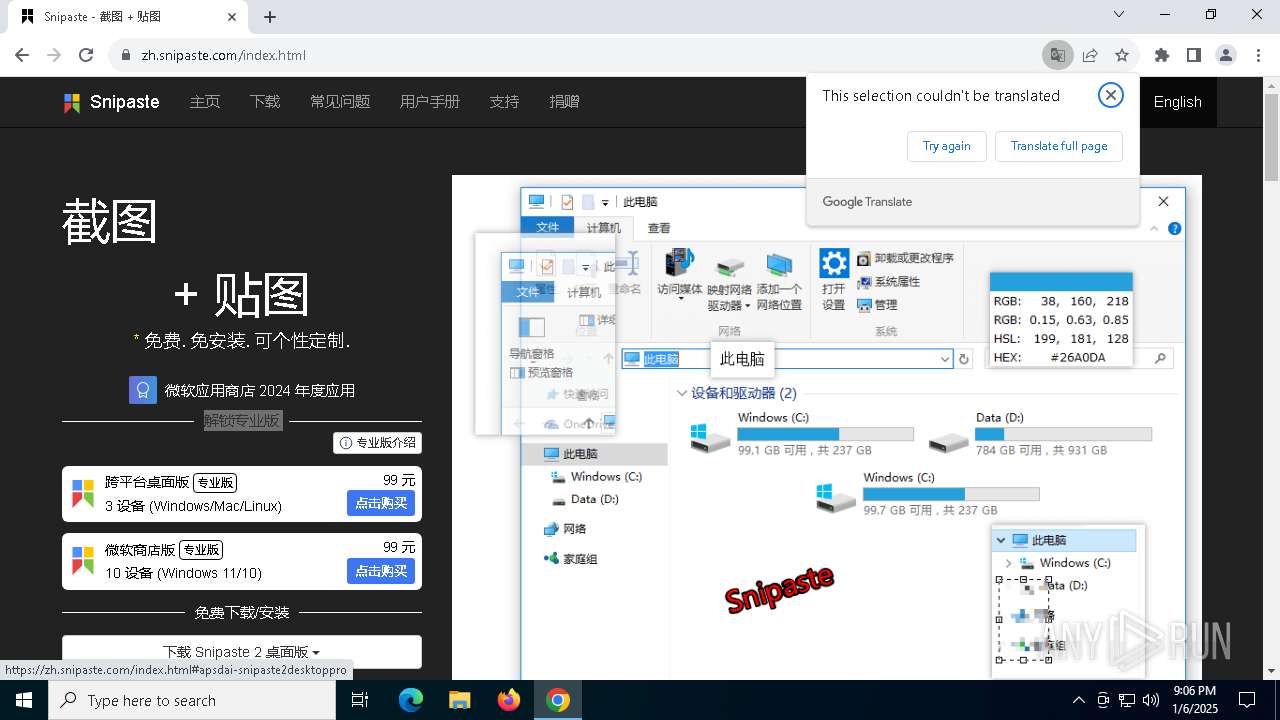Open the Chrome extensions puzzle icon
The image size is (1280, 720).
pos(1162,55)
